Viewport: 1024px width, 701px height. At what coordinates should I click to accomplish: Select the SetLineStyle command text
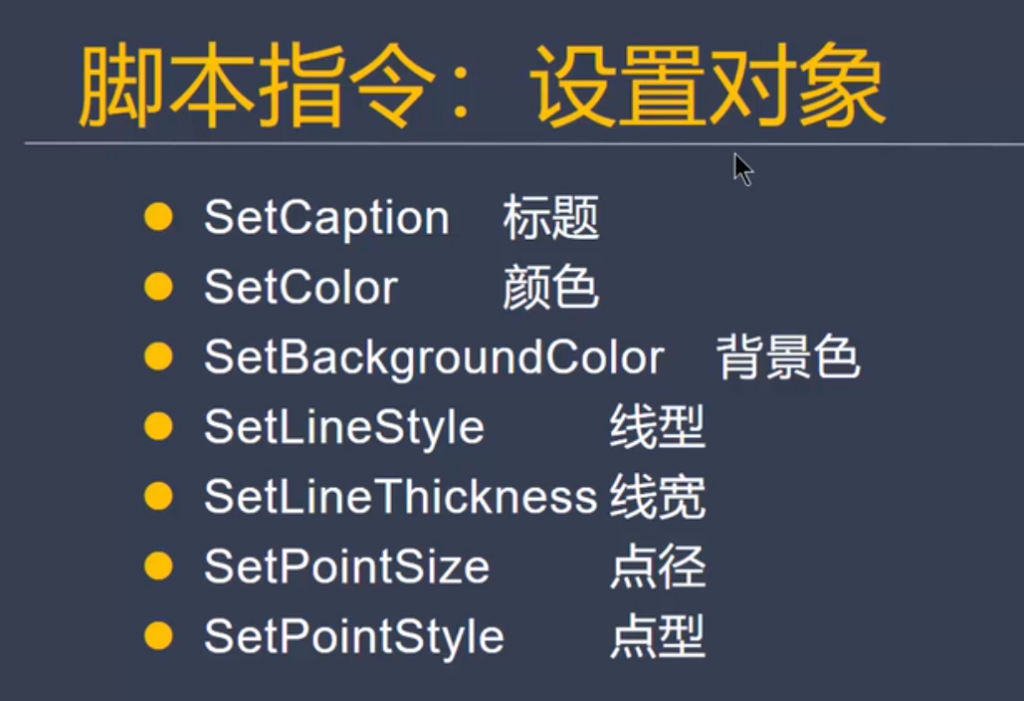coord(344,428)
